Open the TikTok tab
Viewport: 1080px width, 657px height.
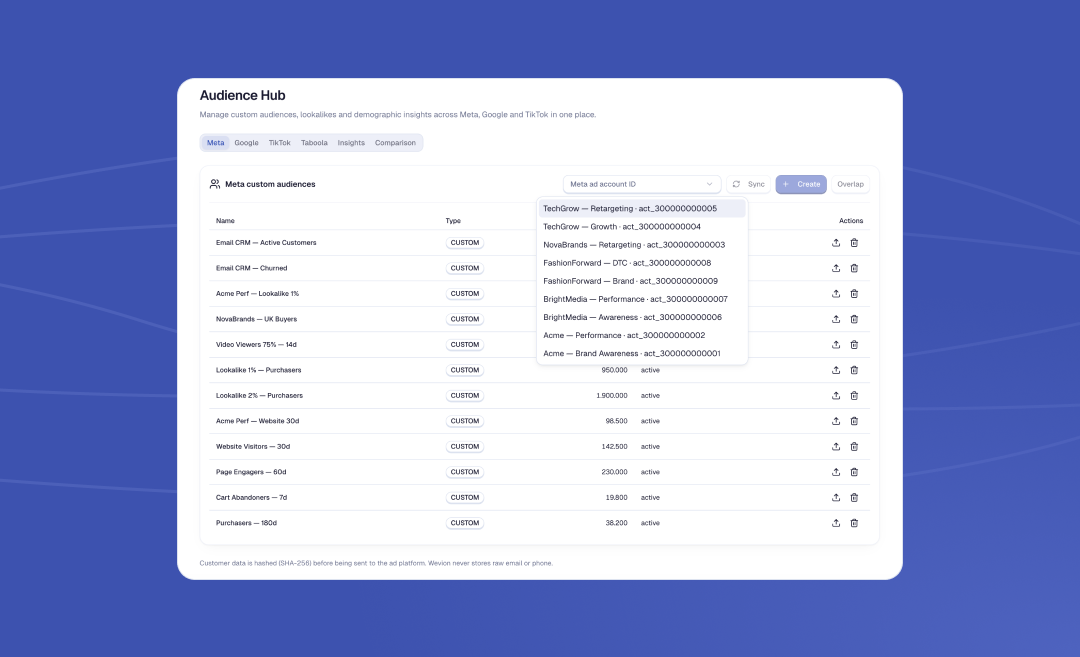[279, 143]
